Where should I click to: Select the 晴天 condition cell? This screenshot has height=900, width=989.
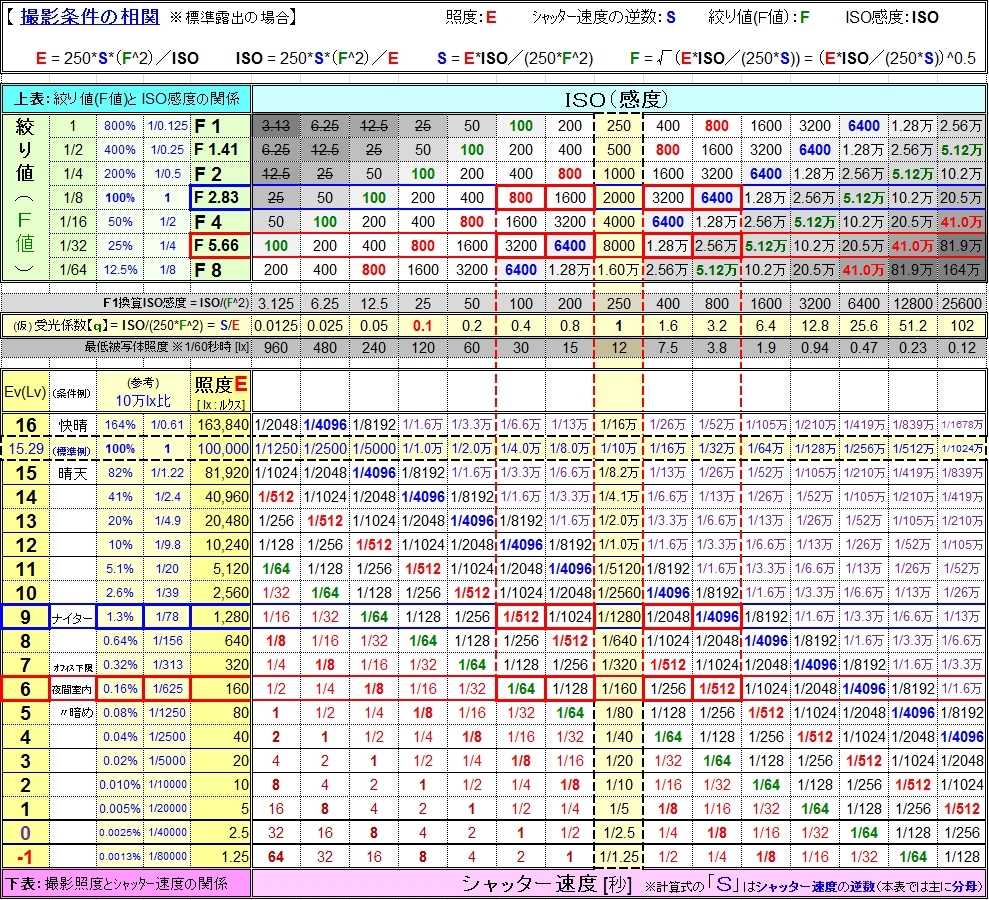click(x=73, y=473)
